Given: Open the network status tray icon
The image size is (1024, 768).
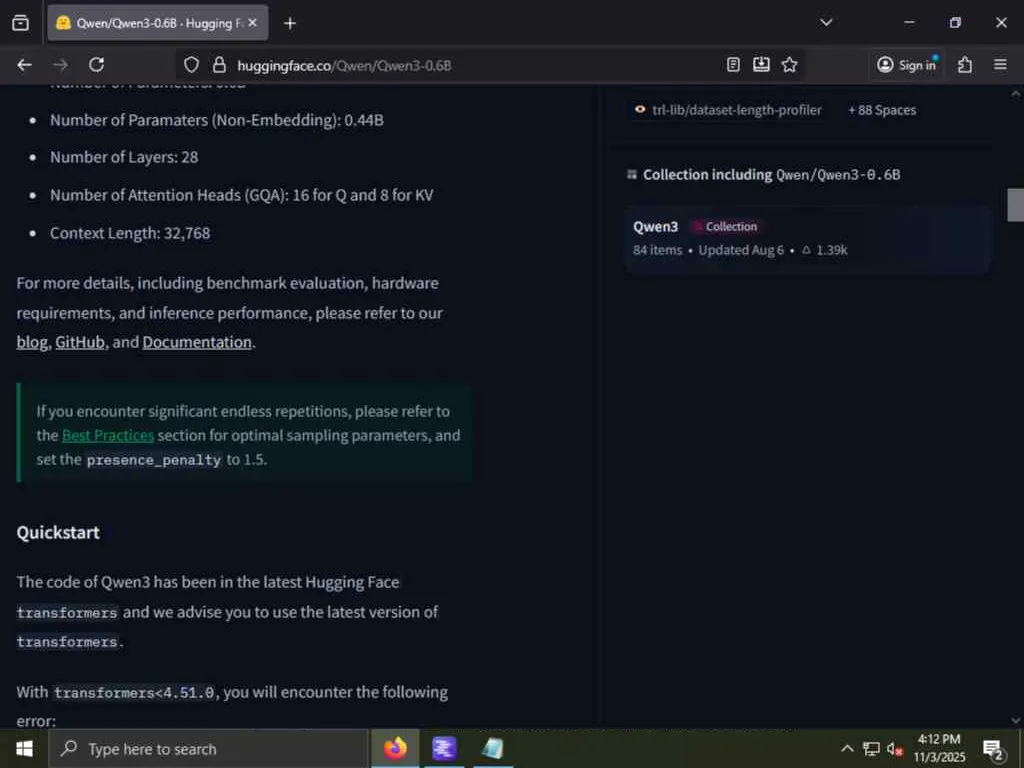Looking at the screenshot, I should [871, 748].
